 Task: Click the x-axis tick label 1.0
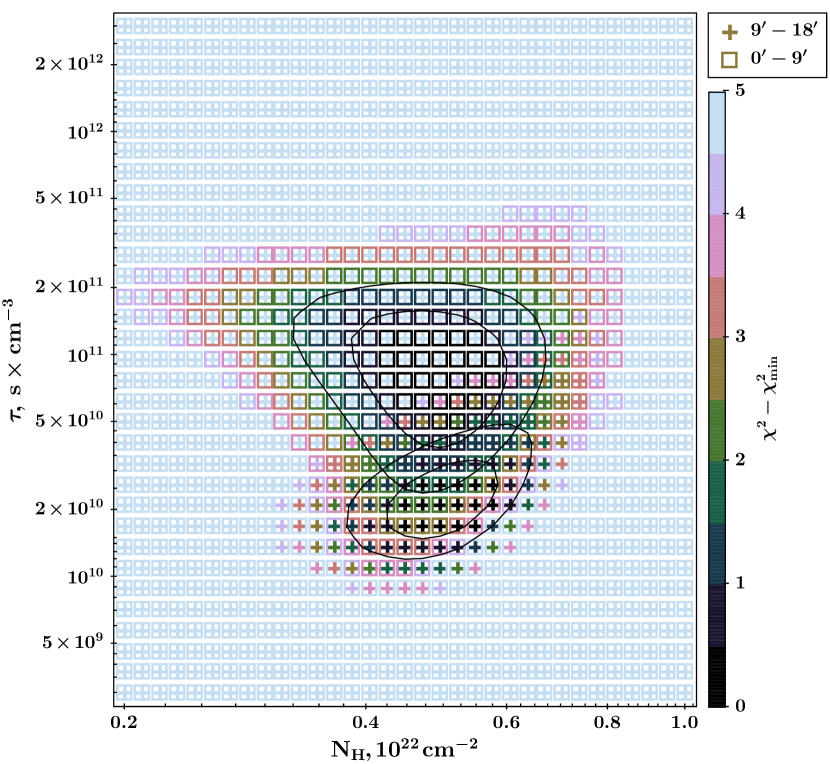click(684, 723)
